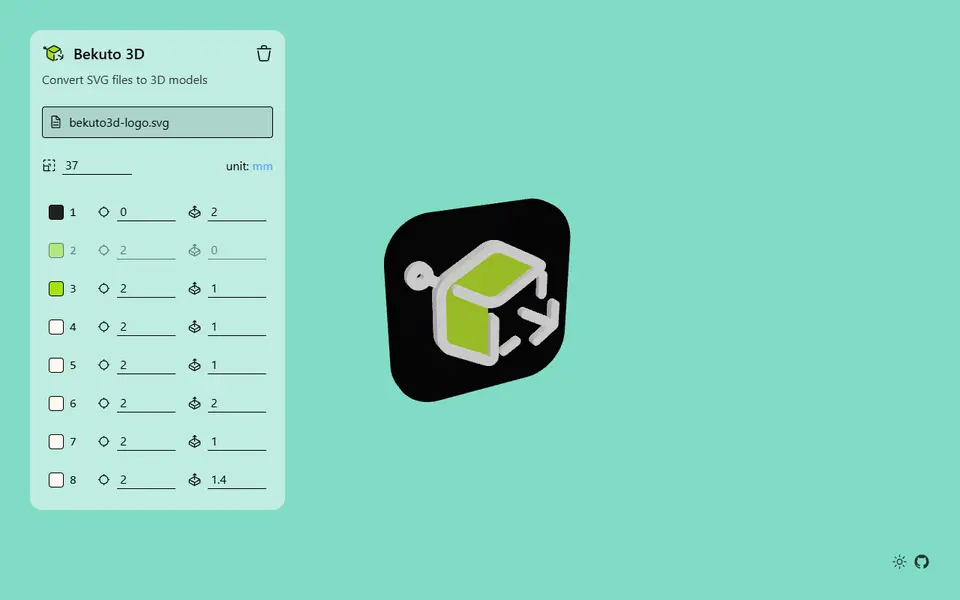The width and height of the screenshot is (960, 600).
Task: Click the 3D logo model preview
Action: pyautogui.click(x=478, y=300)
